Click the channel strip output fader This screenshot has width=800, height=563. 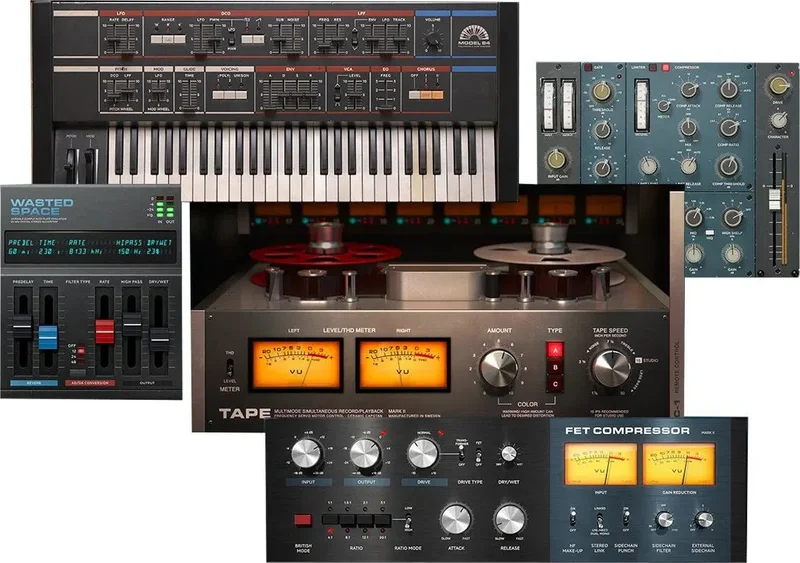775,200
